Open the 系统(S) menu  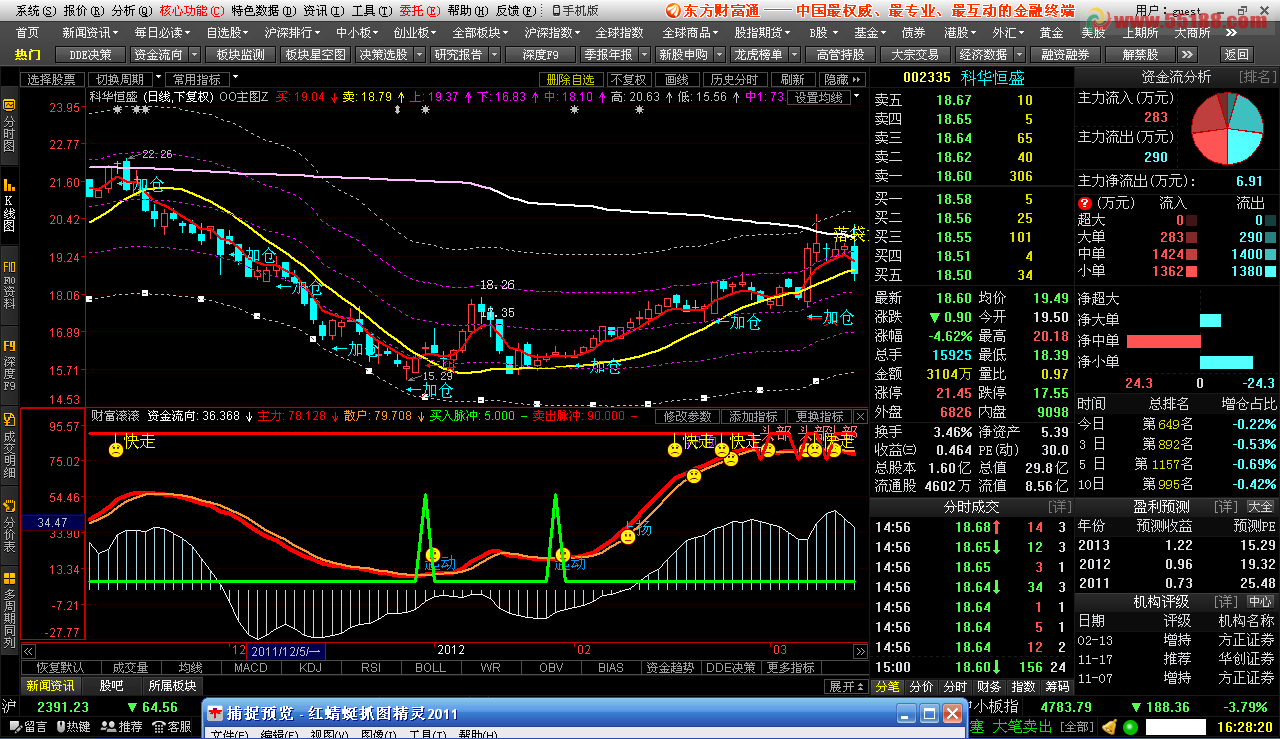(35, 10)
